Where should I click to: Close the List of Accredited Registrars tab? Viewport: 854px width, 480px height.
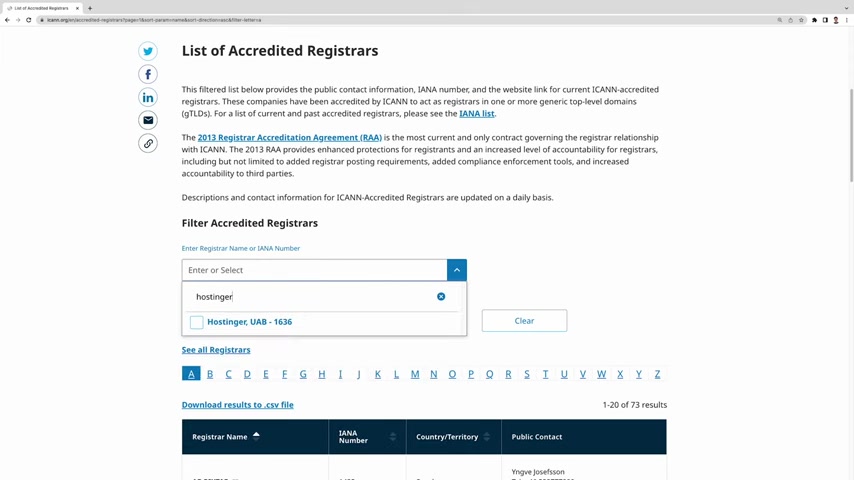pos(77,8)
